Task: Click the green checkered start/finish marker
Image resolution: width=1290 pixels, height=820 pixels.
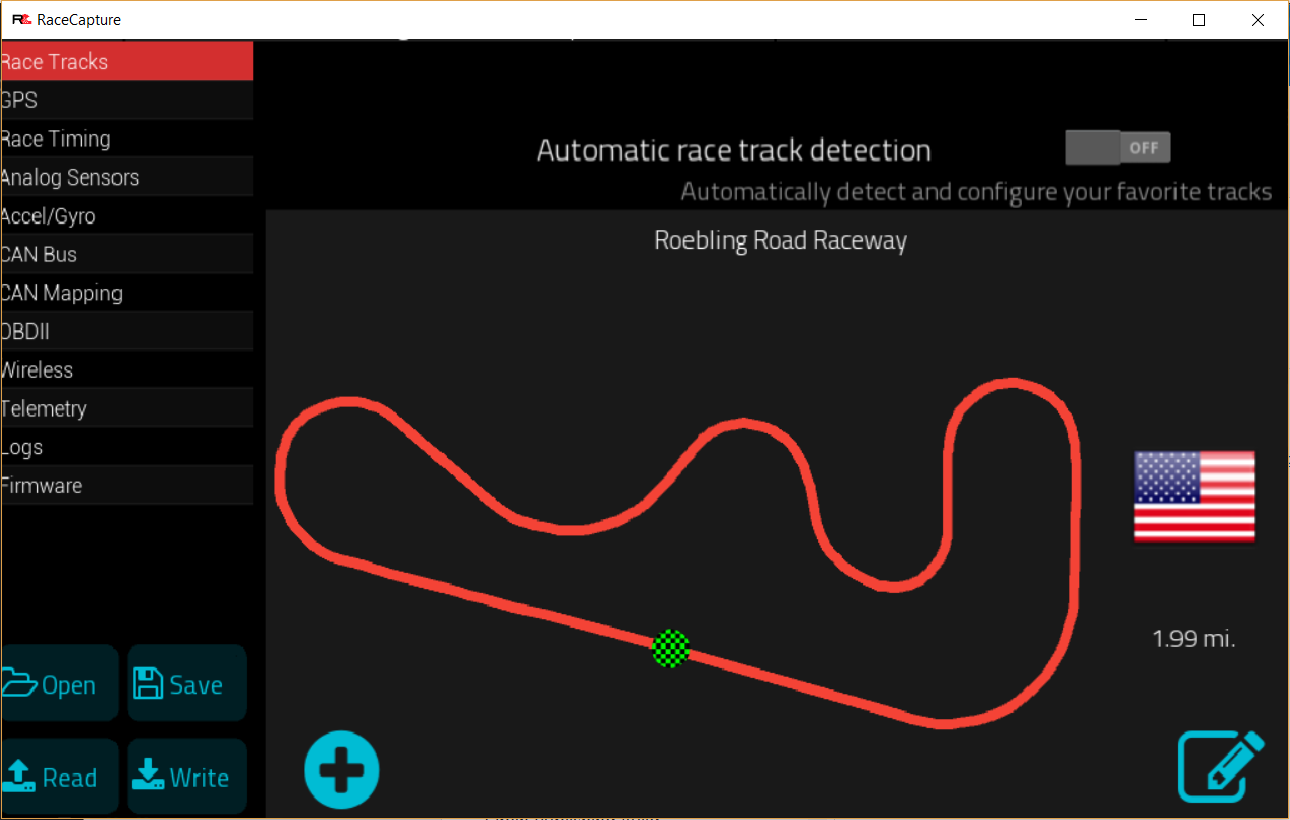Action: 671,648
